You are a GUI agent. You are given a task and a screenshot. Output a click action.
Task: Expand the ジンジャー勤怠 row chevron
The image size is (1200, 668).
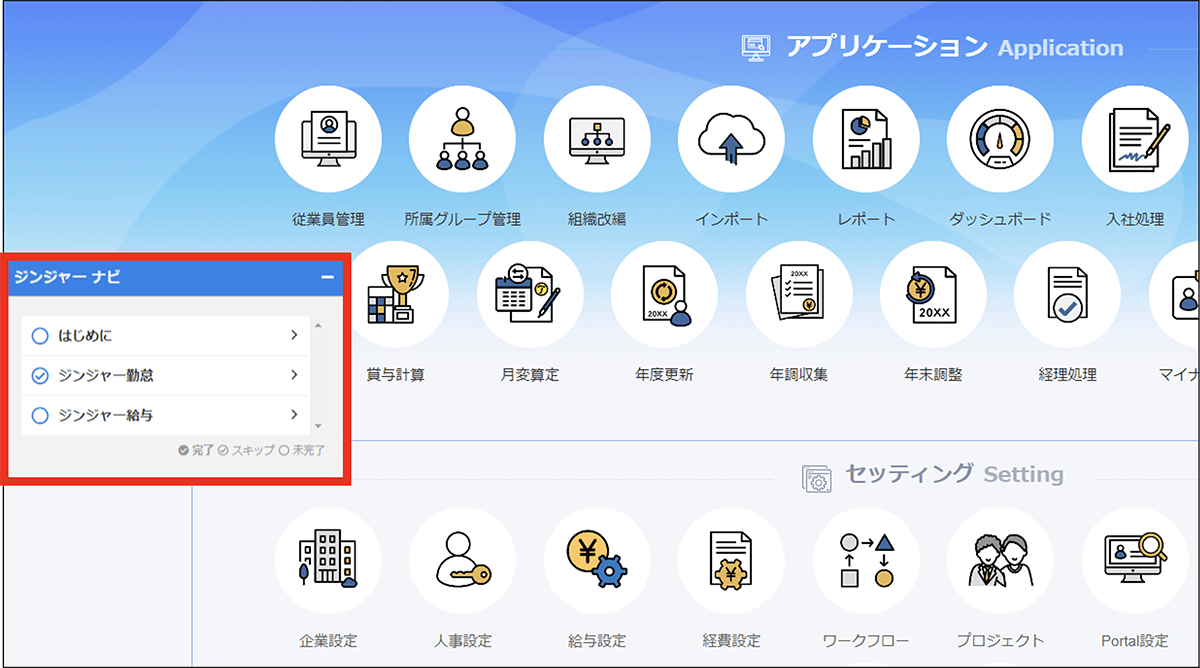[294, 375]
